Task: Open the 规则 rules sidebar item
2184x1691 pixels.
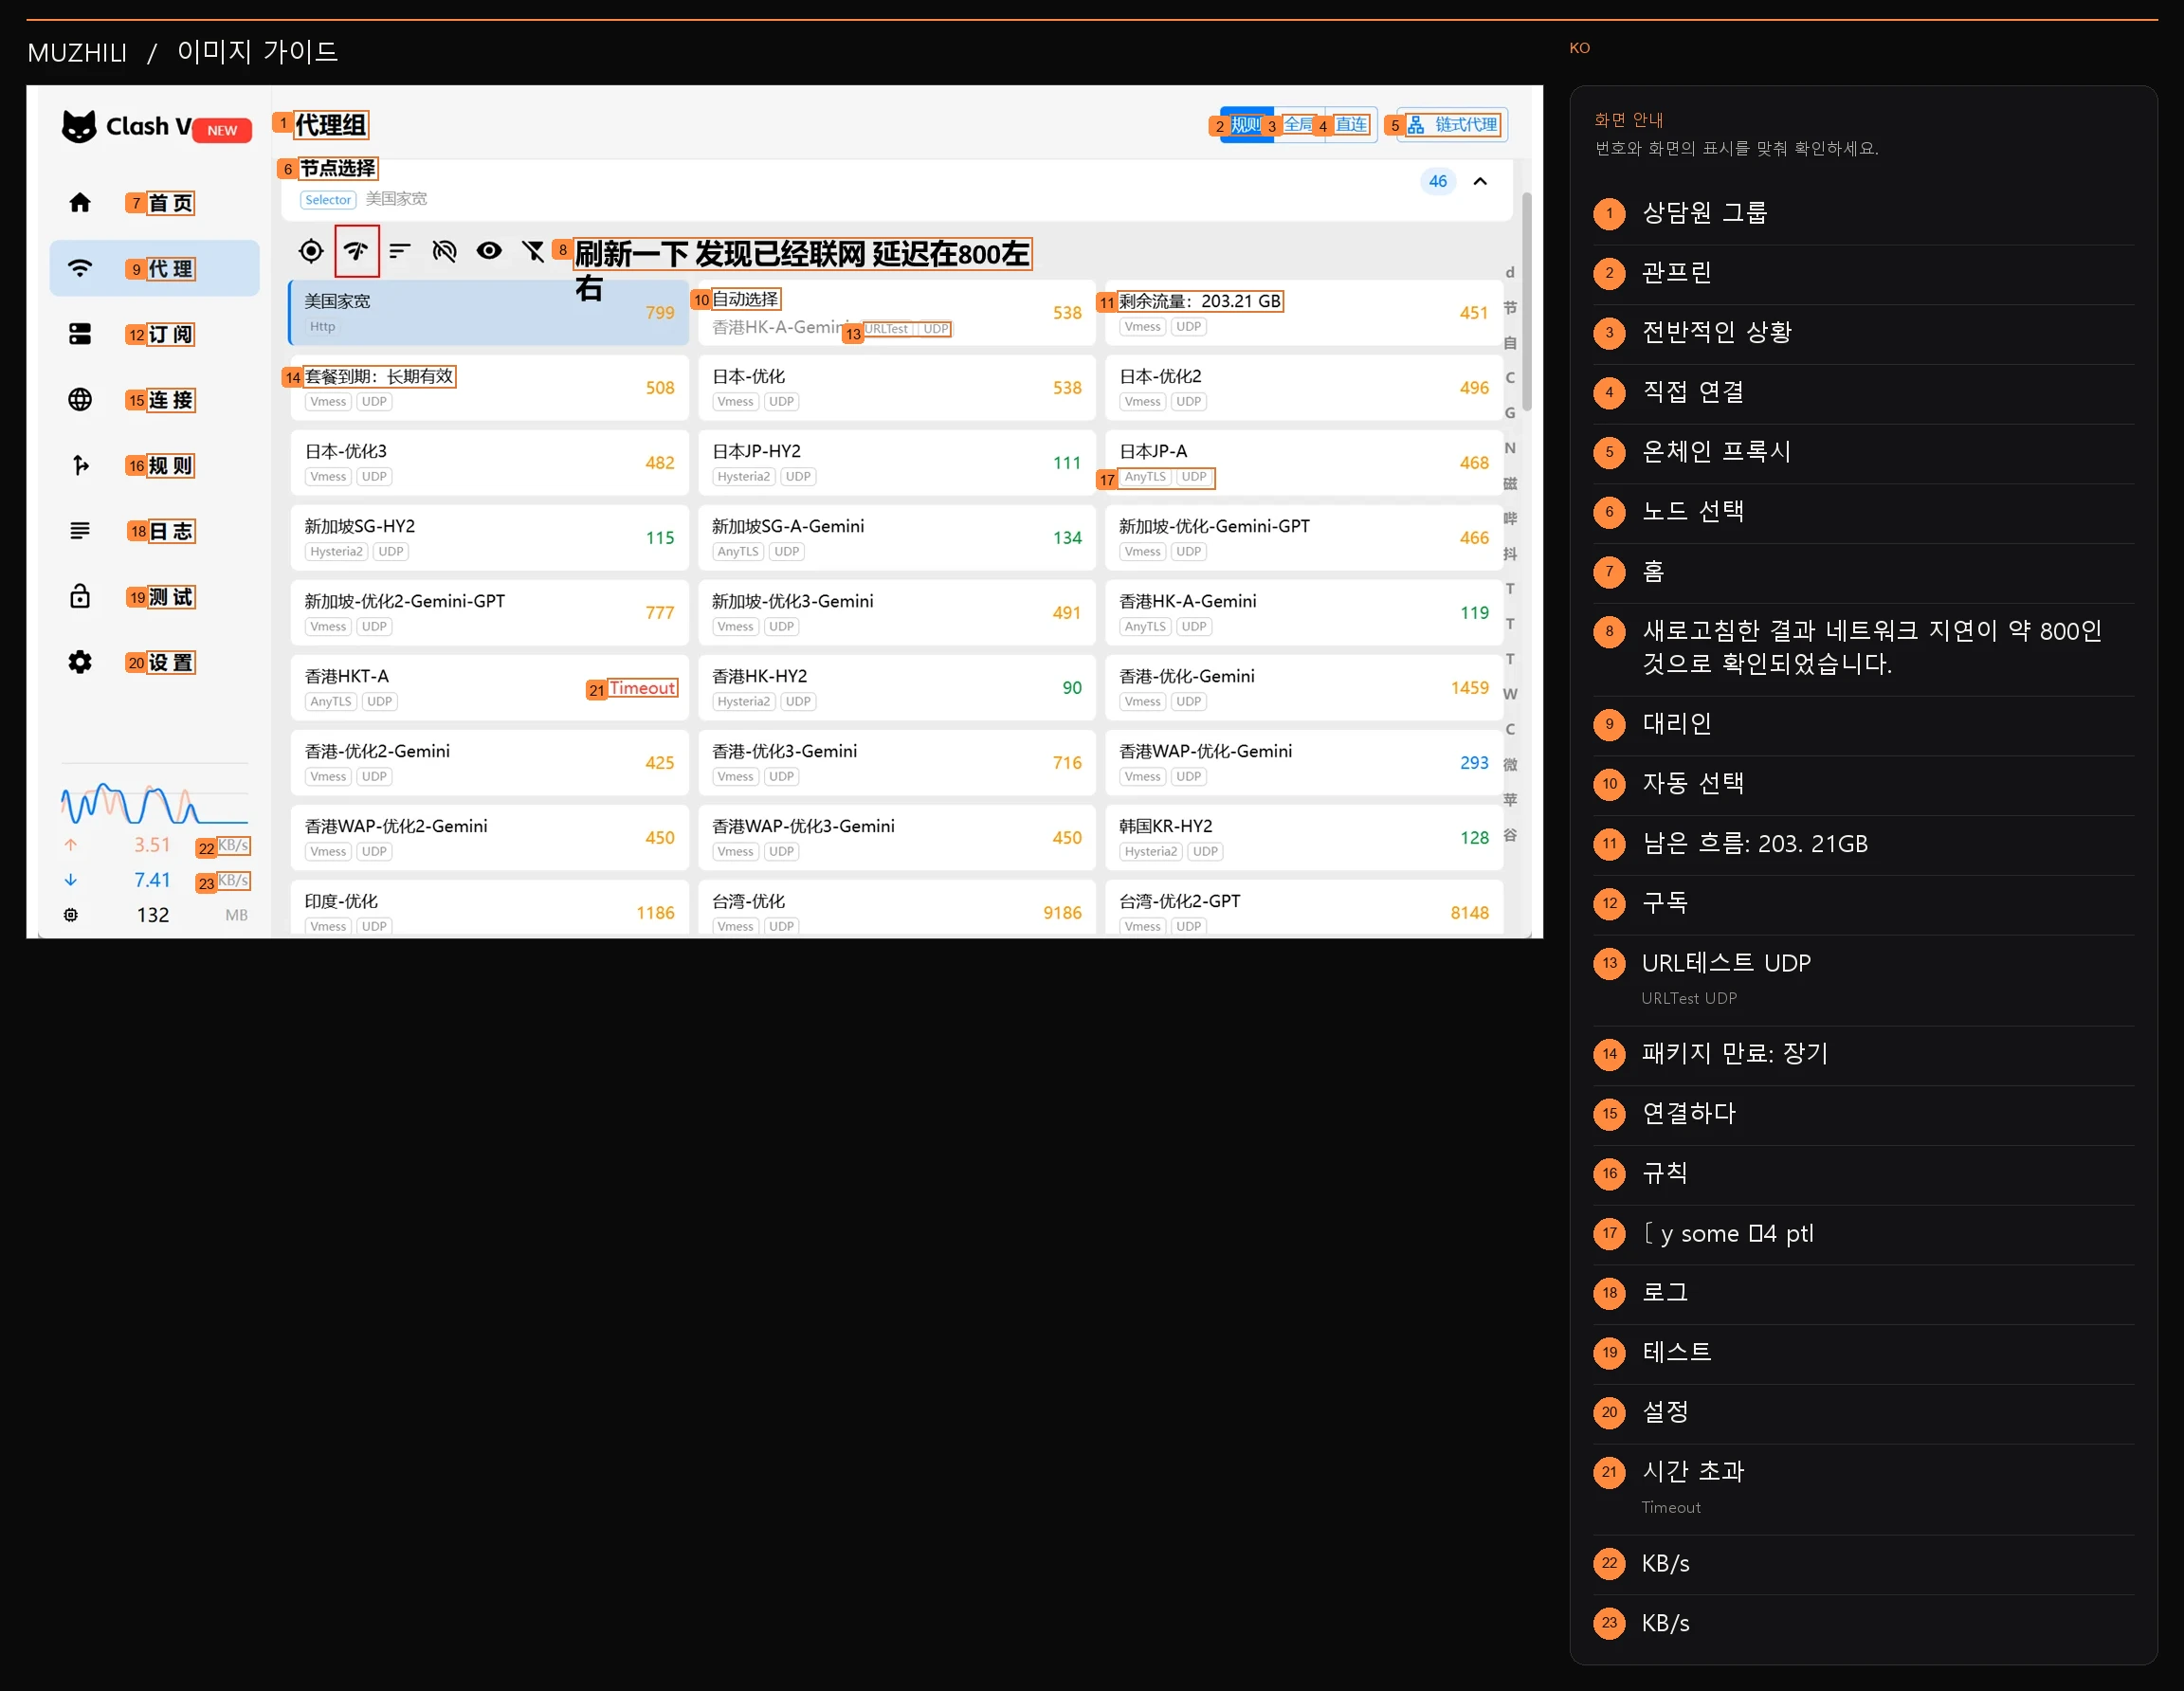Action: point(154,465)
